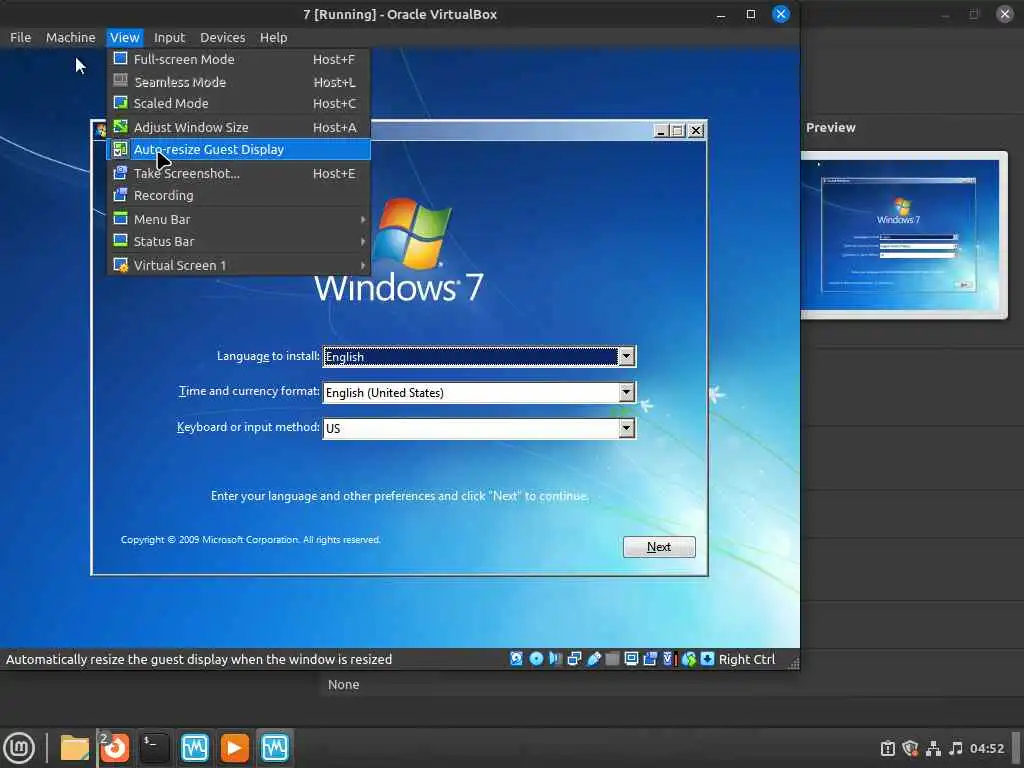Click the 'Right Ctrl' host key label

point(746,660)
